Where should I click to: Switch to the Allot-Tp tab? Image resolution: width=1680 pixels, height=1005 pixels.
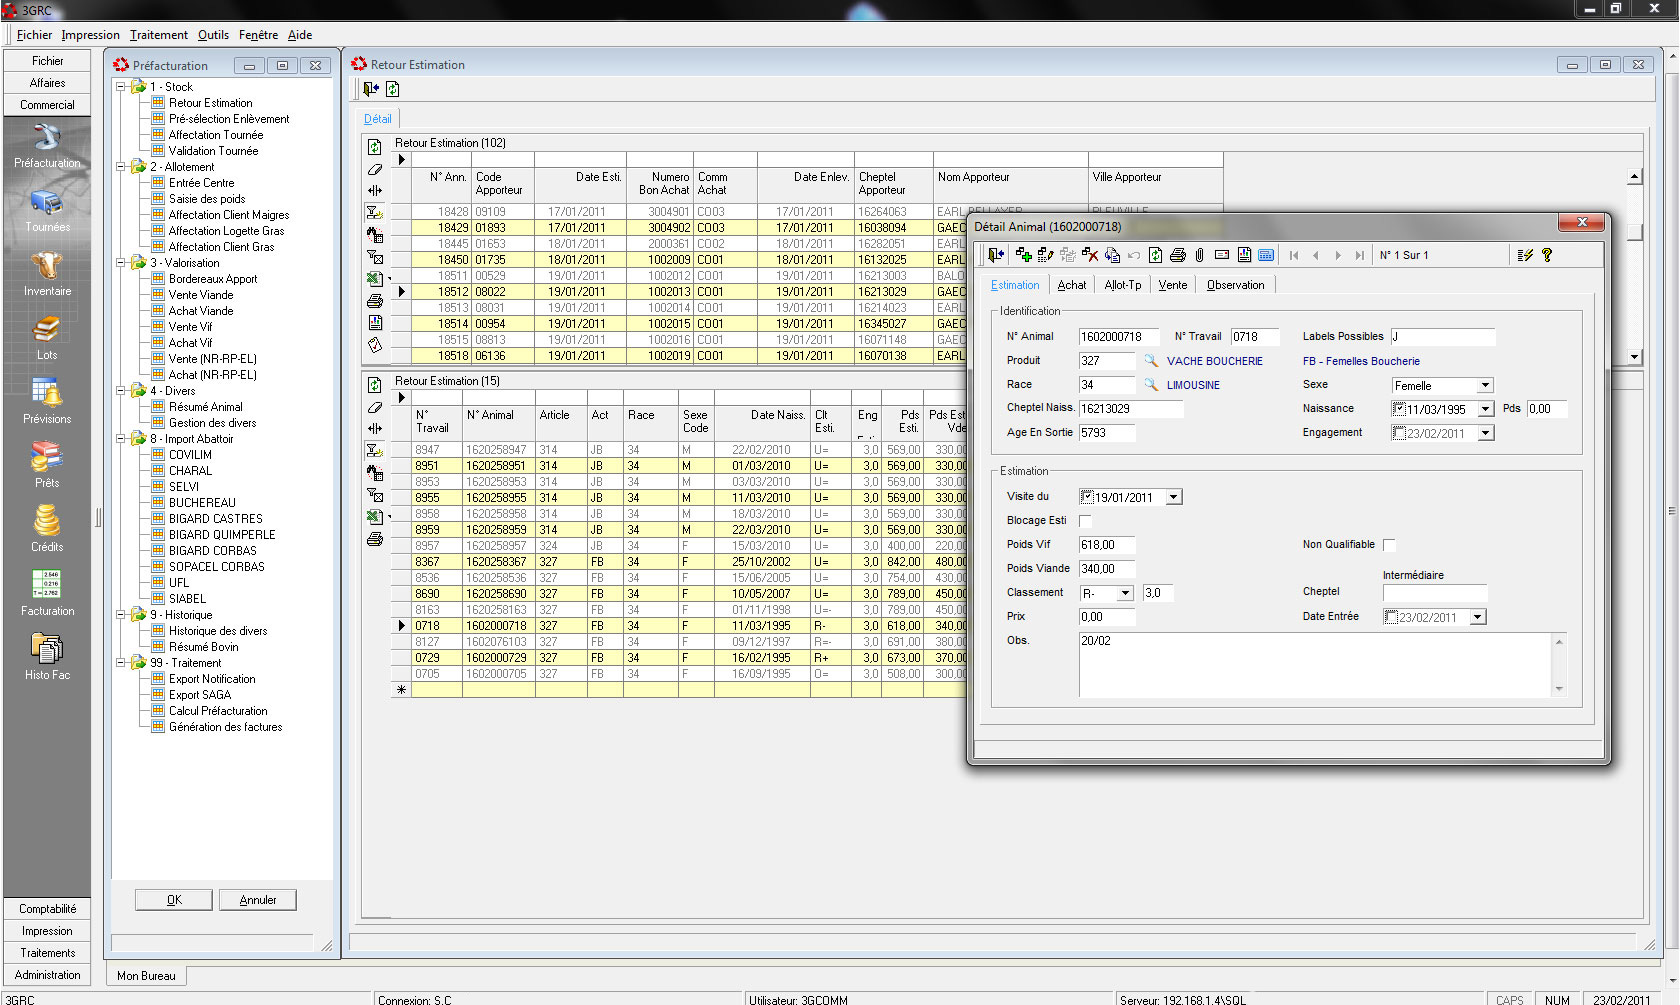point(1123,285)
